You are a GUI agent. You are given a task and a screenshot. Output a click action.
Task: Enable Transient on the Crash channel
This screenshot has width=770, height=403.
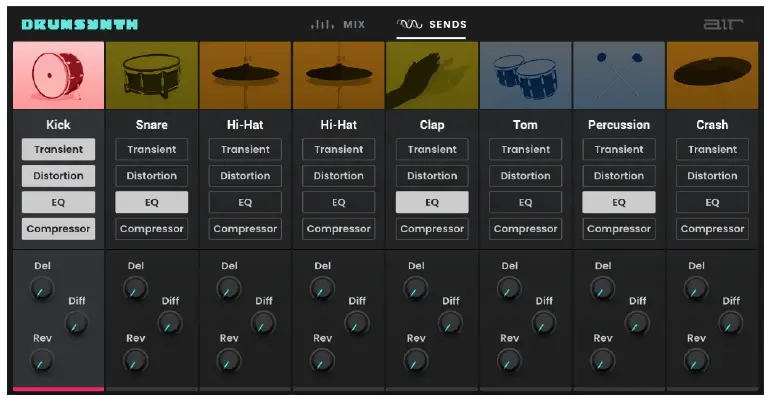713,149
